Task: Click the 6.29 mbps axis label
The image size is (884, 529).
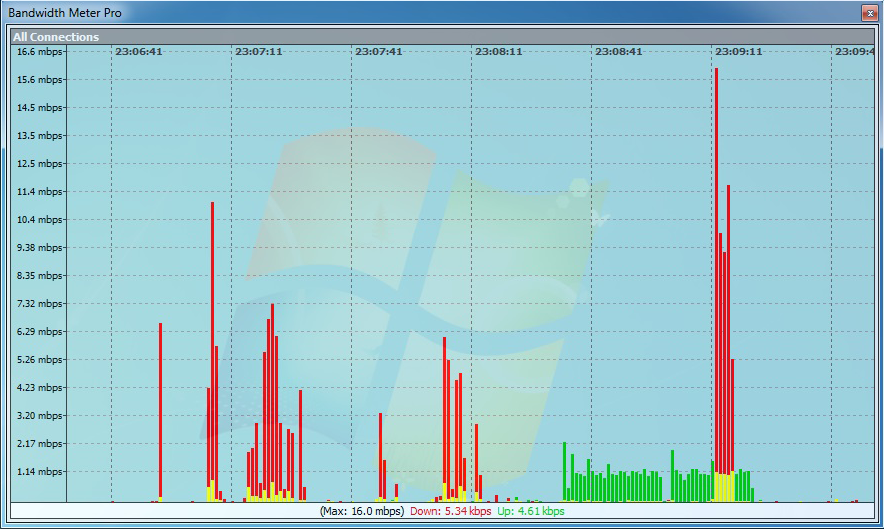Action: [39, 332]
